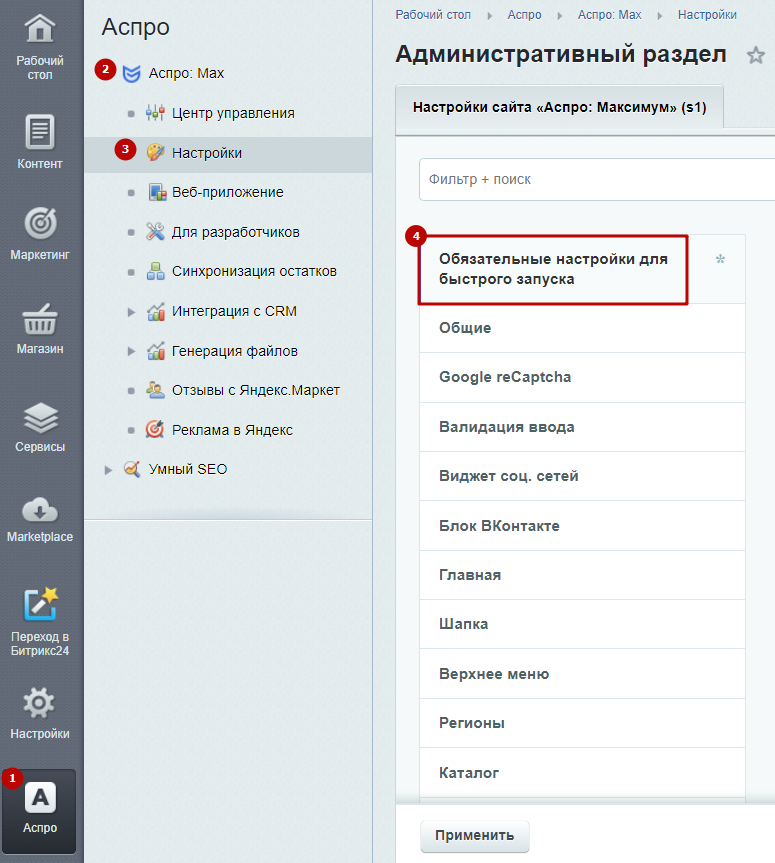The image size is (775, 863).
Task: Go to Аспро breadcrumb link
Action: point(525,15)
